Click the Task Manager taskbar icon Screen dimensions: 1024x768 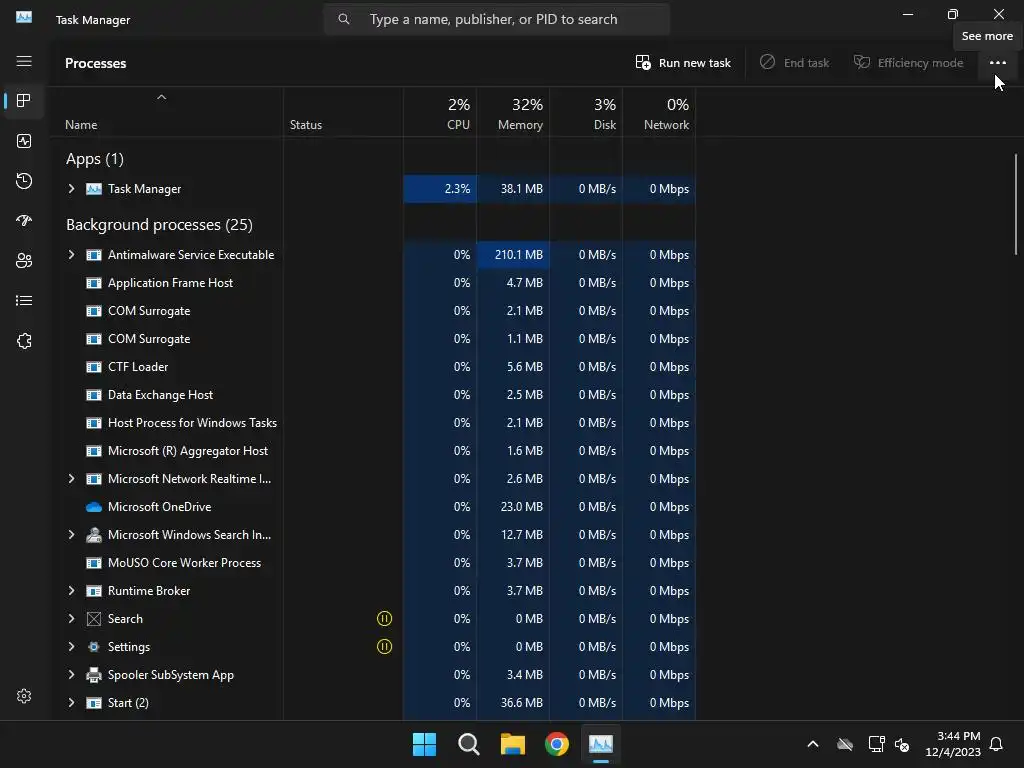601,744
